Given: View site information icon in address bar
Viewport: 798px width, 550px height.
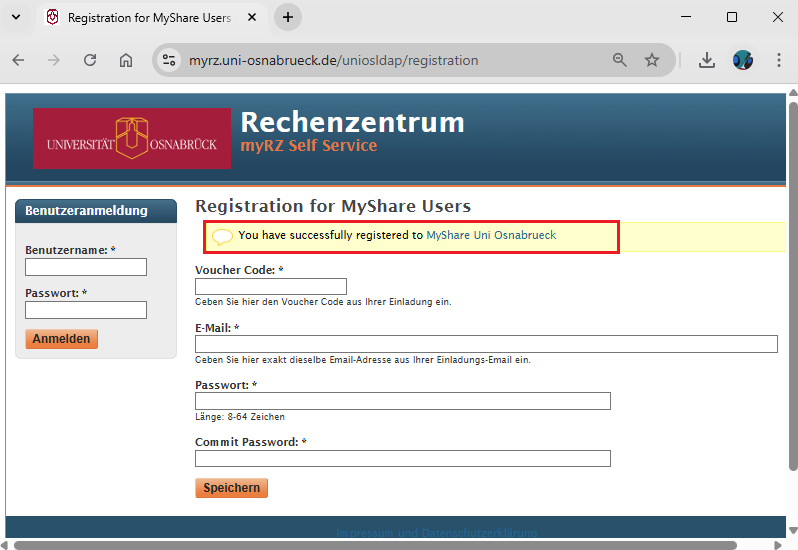Looking at the screenshot, I should click(169, 60).
